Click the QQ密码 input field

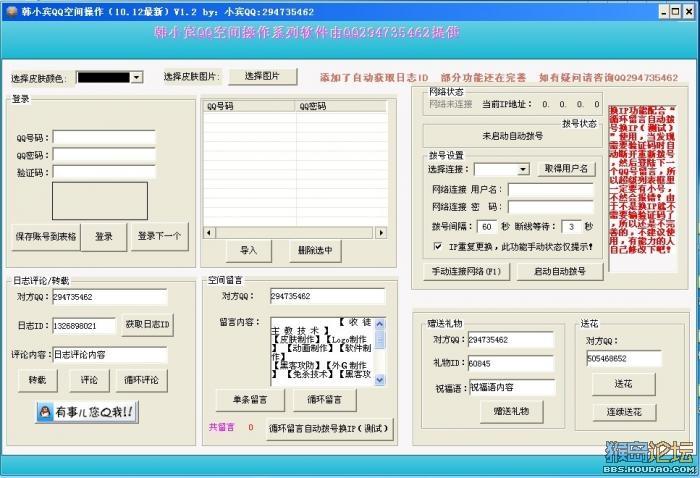click(104, 154)
